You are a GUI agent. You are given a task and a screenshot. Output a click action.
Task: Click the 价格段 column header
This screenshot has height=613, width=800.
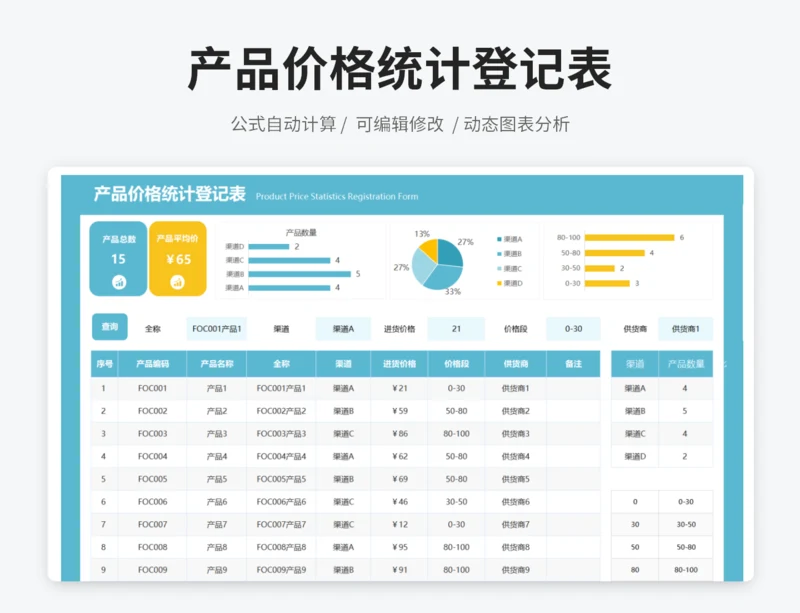(456, 364)
